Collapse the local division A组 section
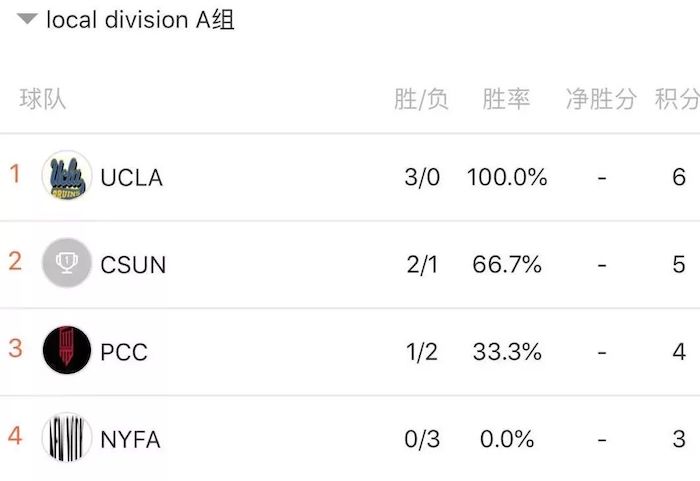 (x=27, y=19)
